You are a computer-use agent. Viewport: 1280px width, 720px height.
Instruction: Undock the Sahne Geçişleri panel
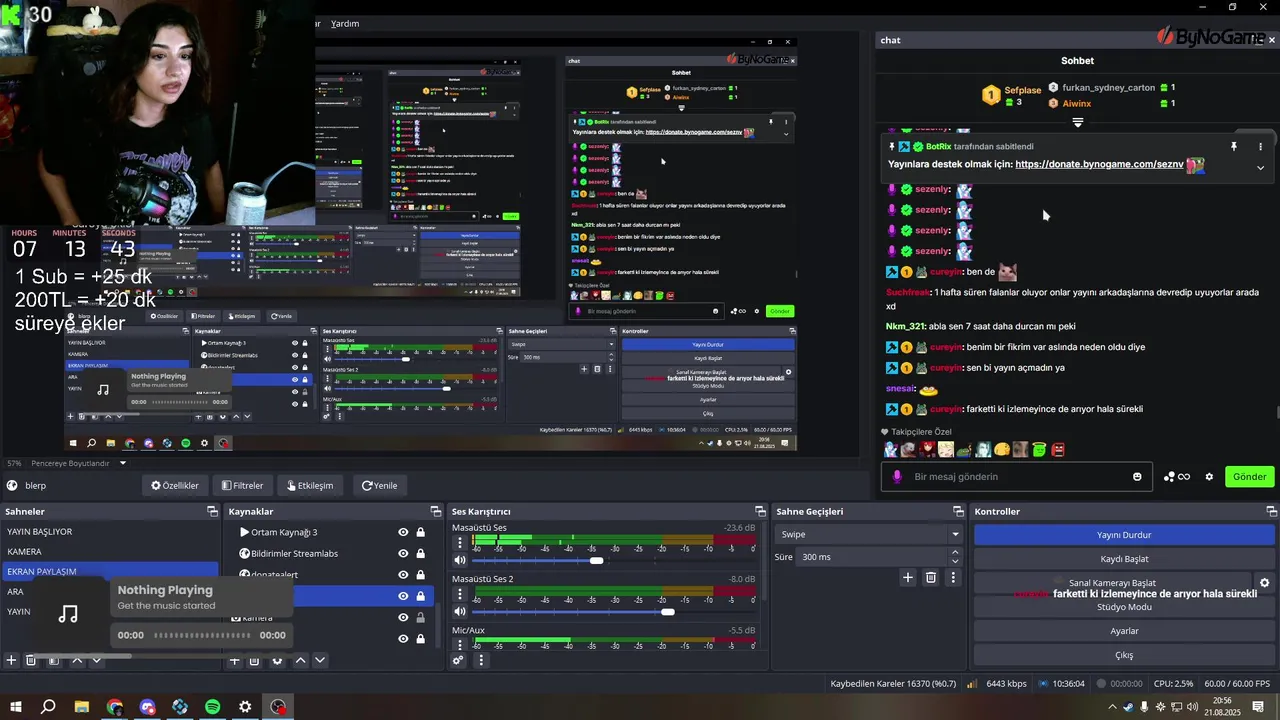click(958, 511)
